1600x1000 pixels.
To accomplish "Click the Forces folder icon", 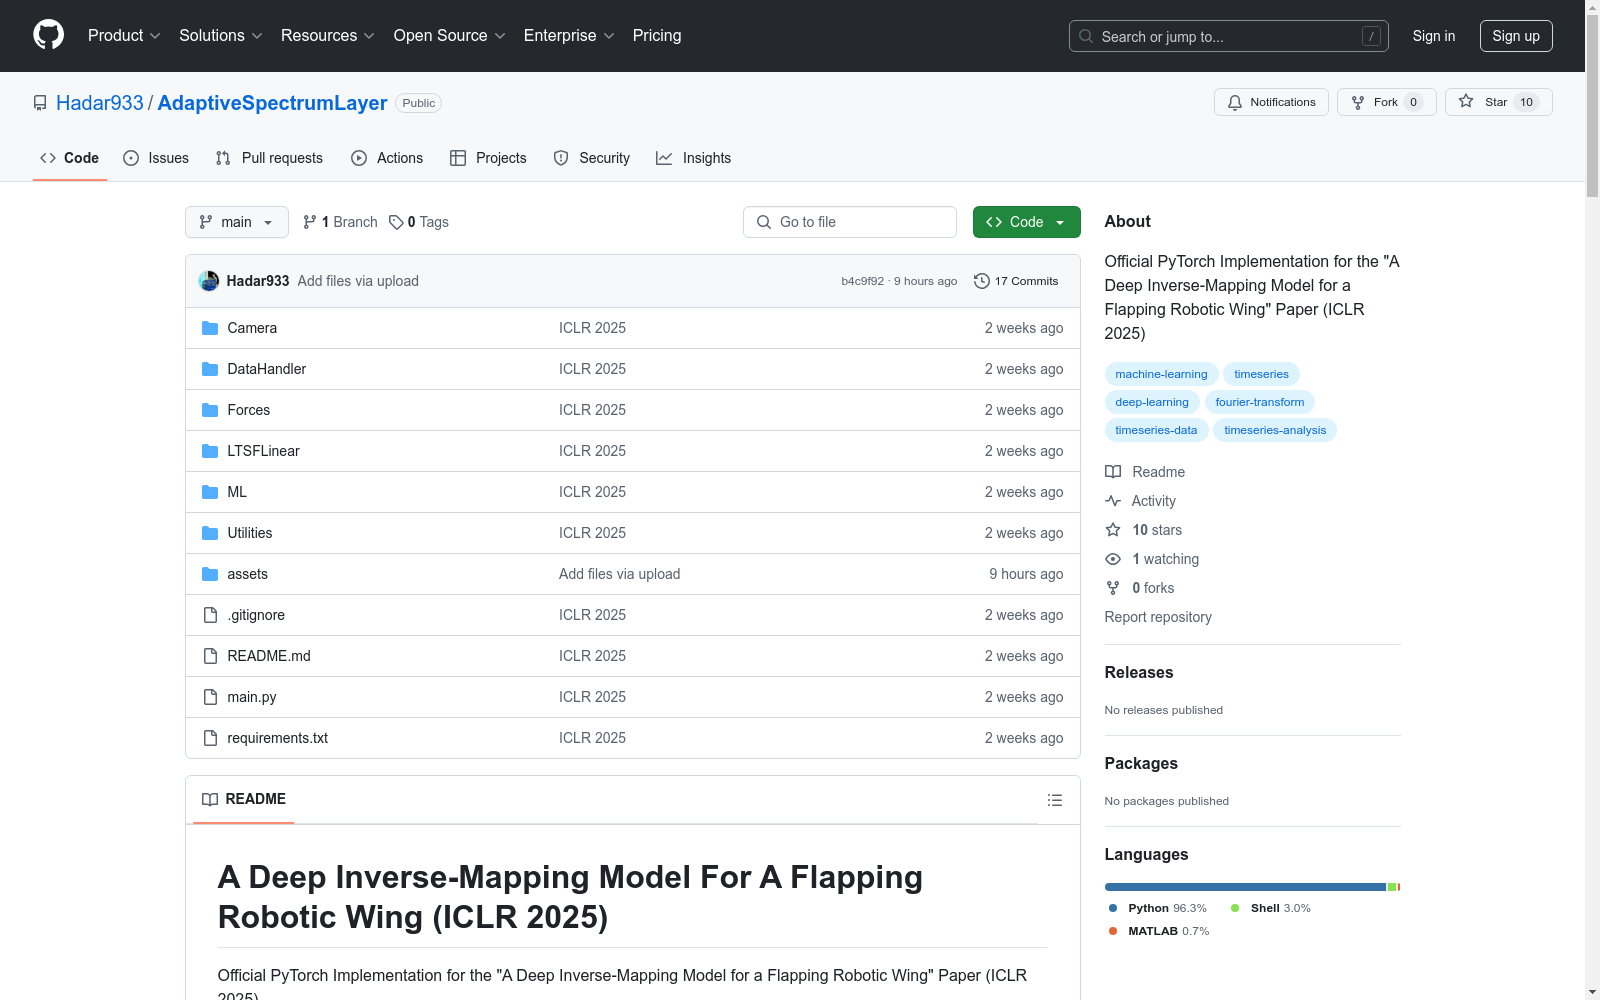I will (210, 410).
